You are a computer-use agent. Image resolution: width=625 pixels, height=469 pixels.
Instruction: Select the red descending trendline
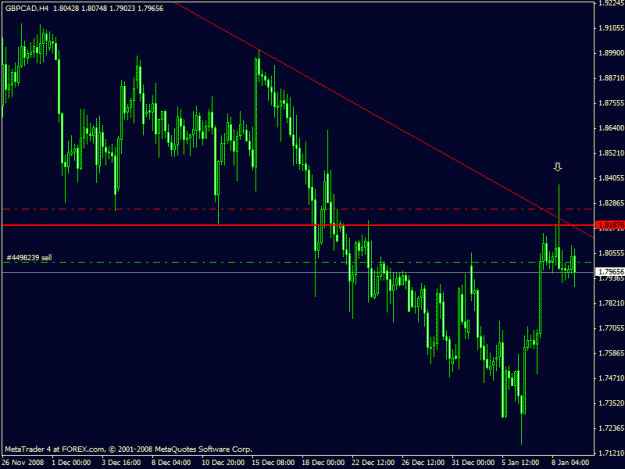(385, 120)
